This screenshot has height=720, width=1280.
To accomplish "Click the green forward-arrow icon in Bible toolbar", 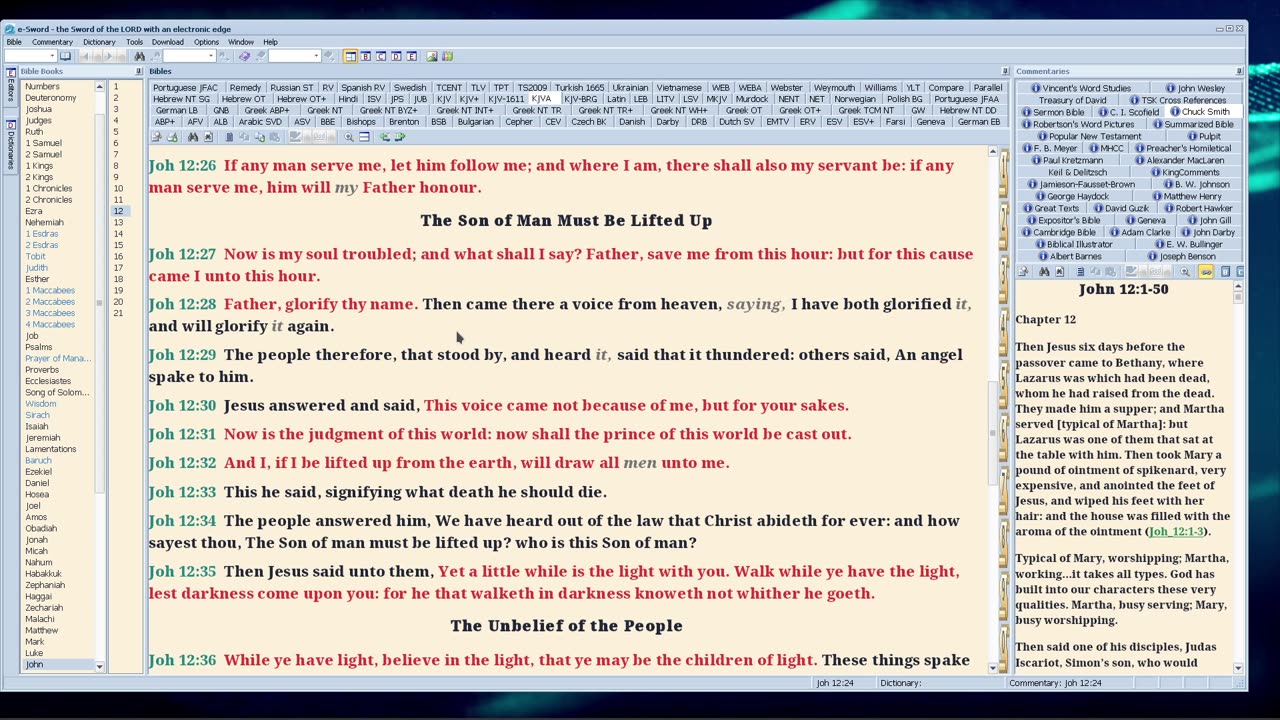I will coord(400,136).
